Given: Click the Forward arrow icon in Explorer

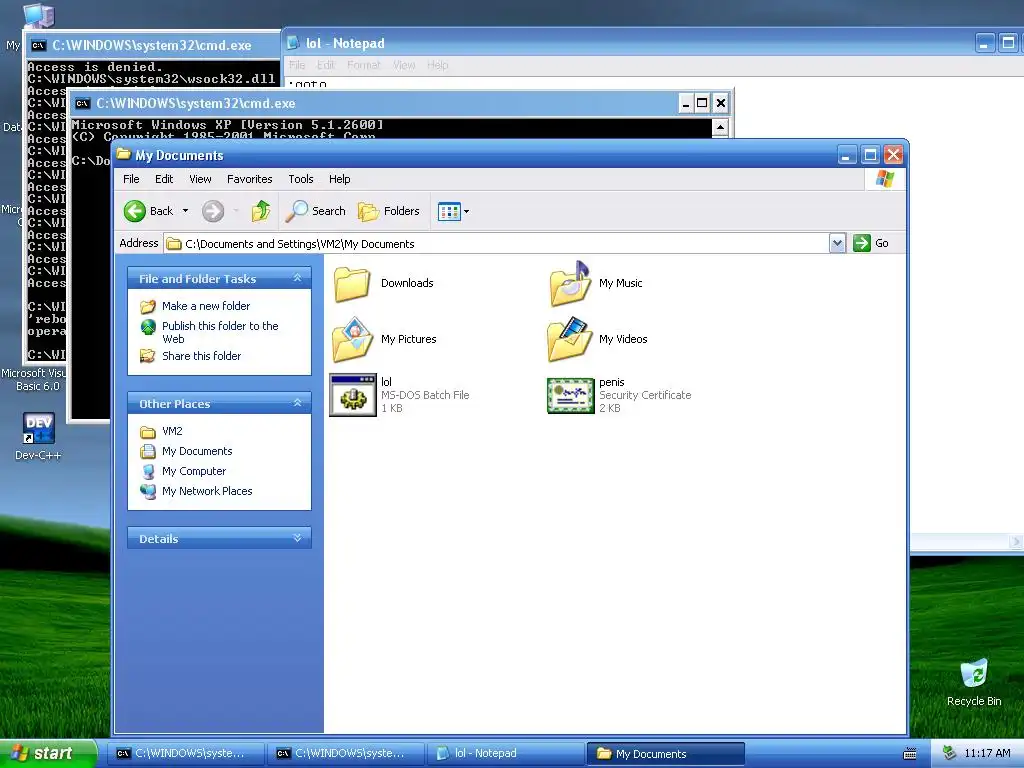Looking at the screenshot, I should [x=213, y=211].
